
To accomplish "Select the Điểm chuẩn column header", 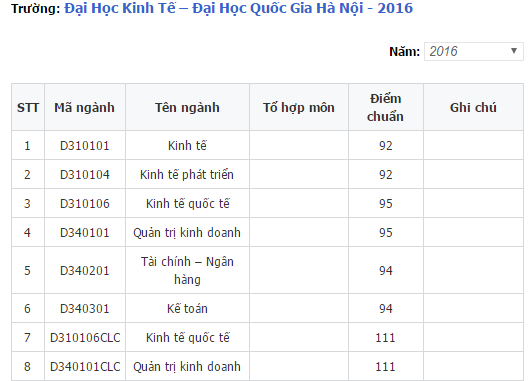I will 386,107.
